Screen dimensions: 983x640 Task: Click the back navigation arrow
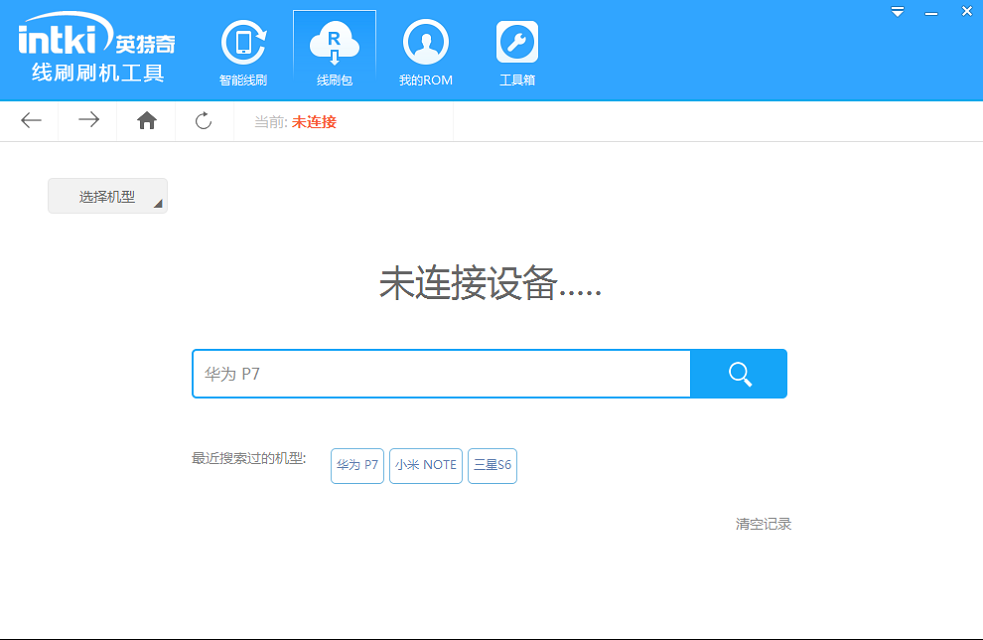[29, 120]
